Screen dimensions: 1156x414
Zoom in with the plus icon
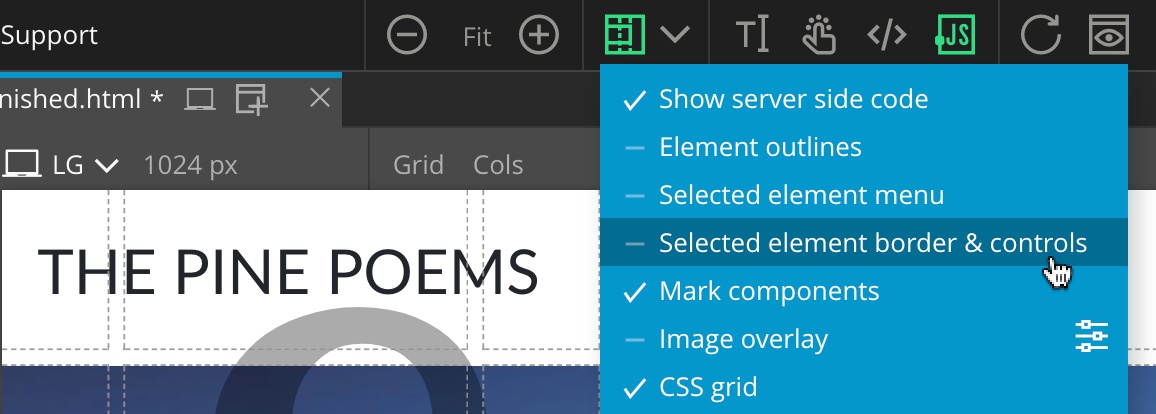pos(539,35)
